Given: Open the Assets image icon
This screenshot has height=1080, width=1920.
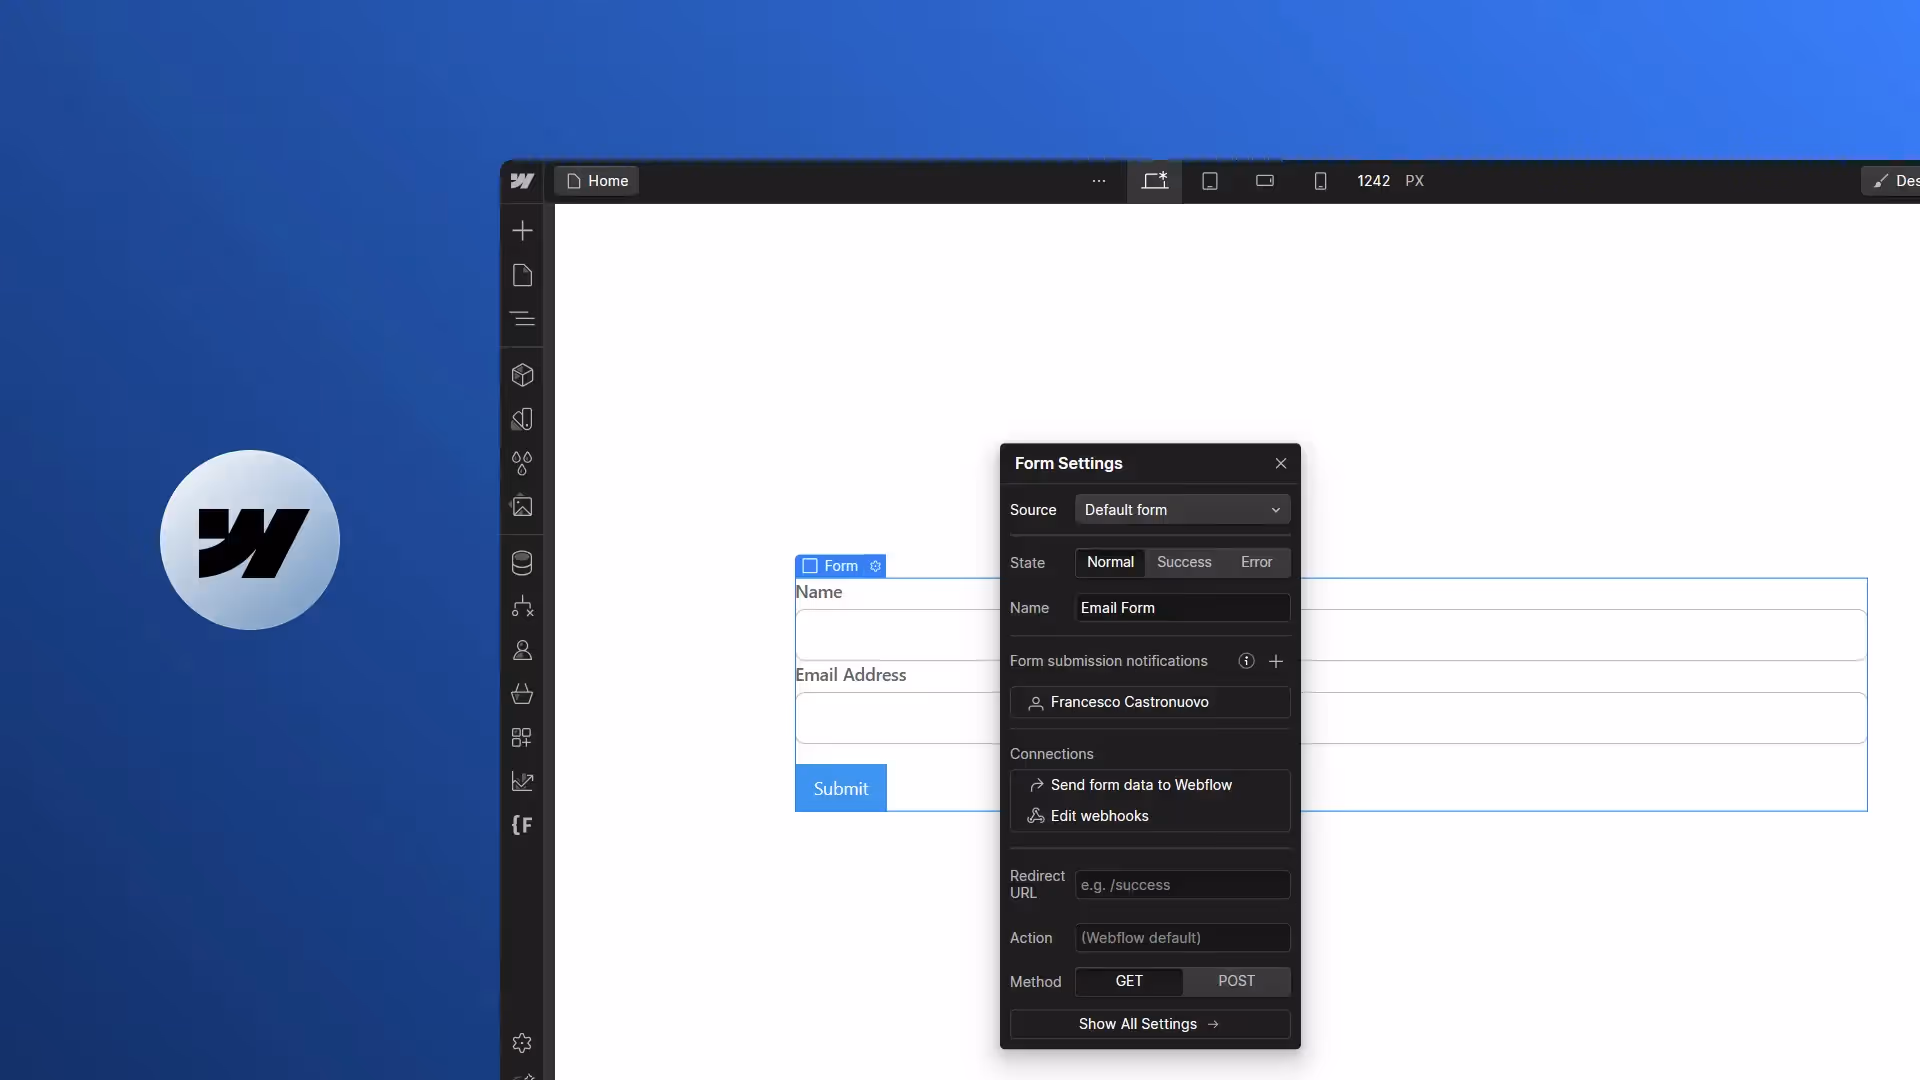Looking at the screenshot, I should point(522,507).
